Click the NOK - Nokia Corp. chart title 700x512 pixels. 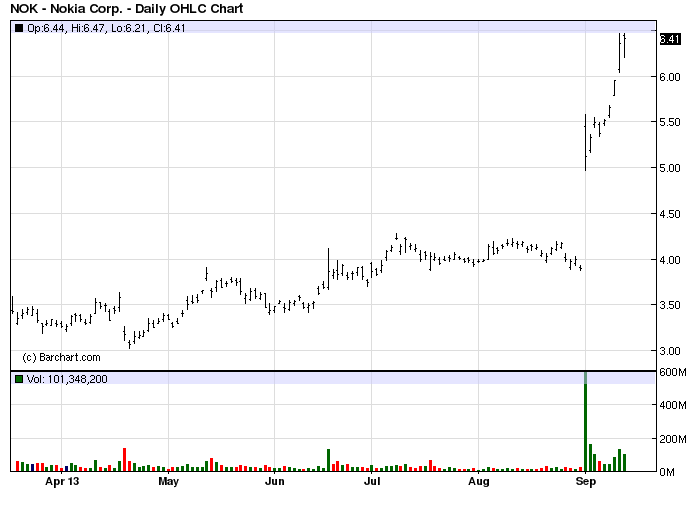[x=127, y=8]
